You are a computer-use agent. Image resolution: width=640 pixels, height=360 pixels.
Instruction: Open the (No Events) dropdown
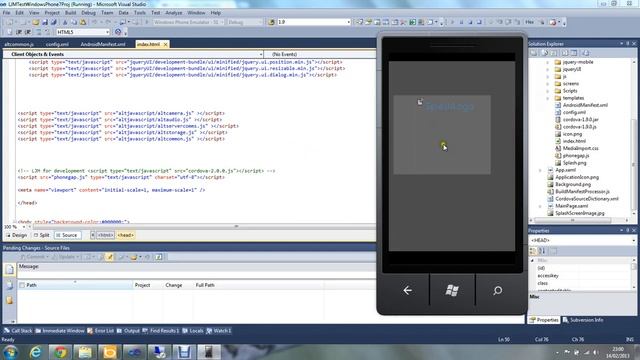(320, 54)
